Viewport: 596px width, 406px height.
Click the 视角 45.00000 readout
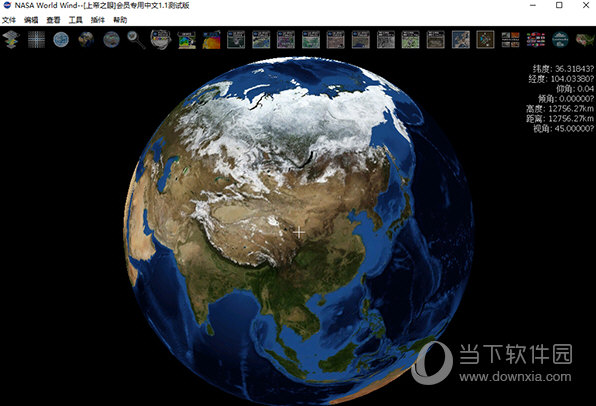[x=563, y=128]
